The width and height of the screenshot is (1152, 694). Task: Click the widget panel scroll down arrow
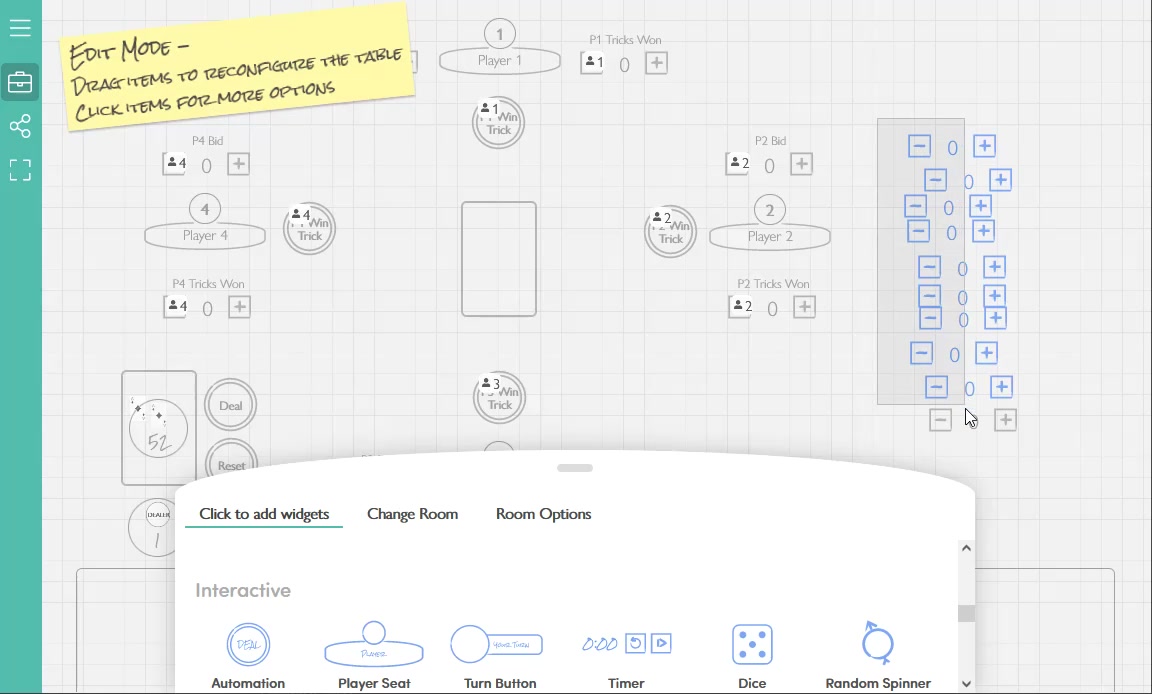[x=966, y=684]
